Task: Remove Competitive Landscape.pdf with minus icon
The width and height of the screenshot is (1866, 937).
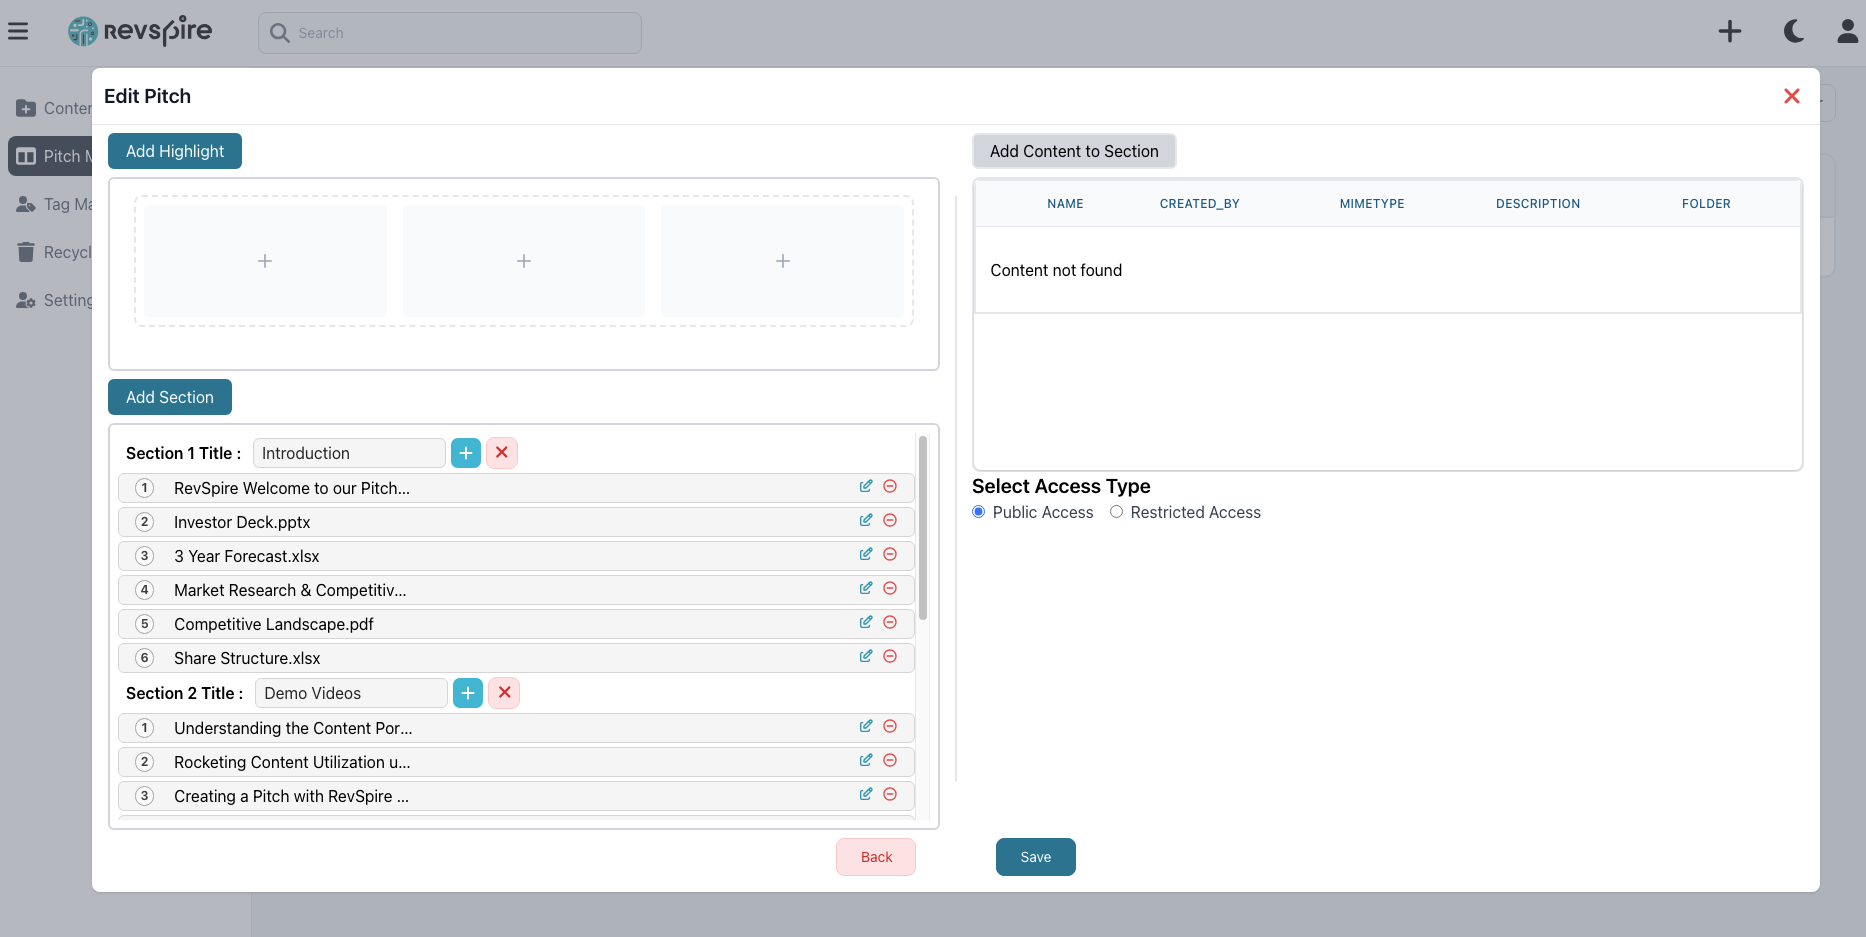Action: (x=890, y=622)
